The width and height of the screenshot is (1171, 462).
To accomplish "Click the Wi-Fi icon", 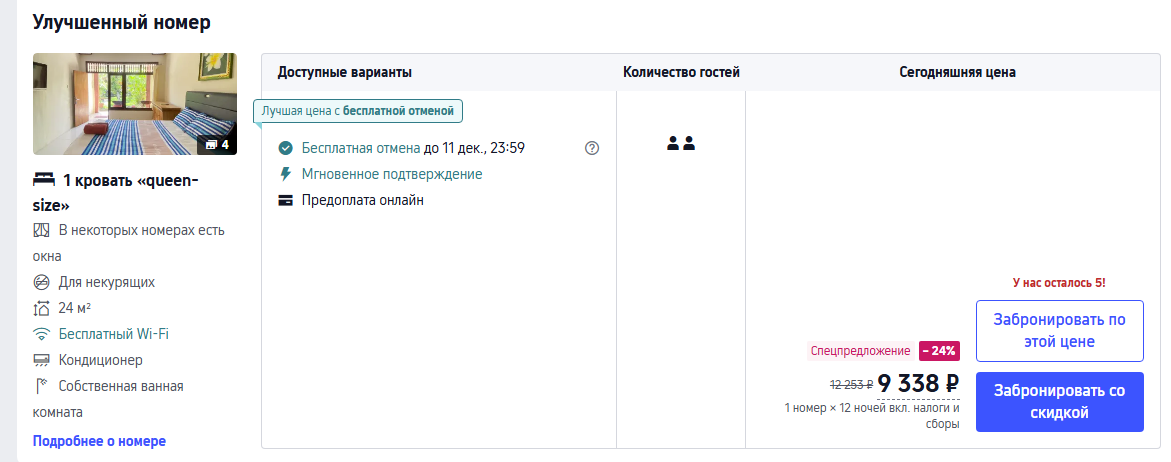I will 41,334.
